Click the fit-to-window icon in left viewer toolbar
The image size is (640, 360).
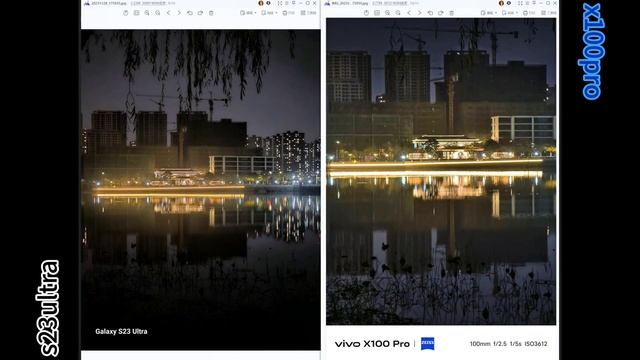(x=136, y=13)
